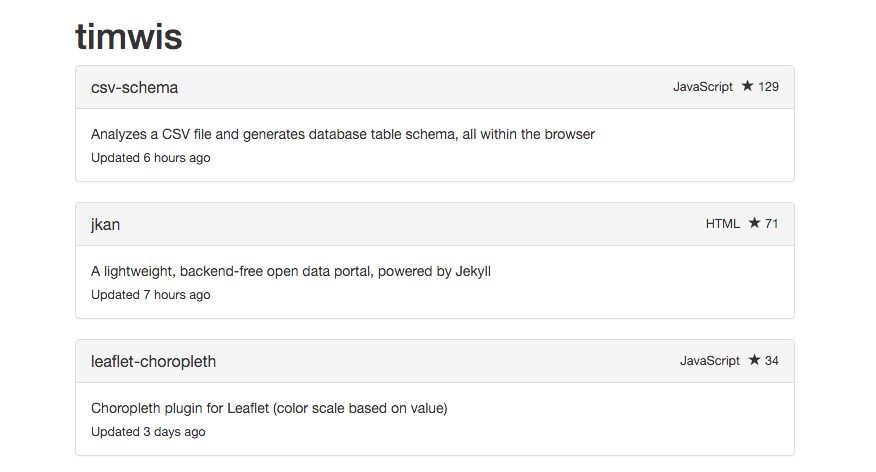Click the star icon next to jkan
The width and height of the screenshot is (876, 472).
click(754, 223)
